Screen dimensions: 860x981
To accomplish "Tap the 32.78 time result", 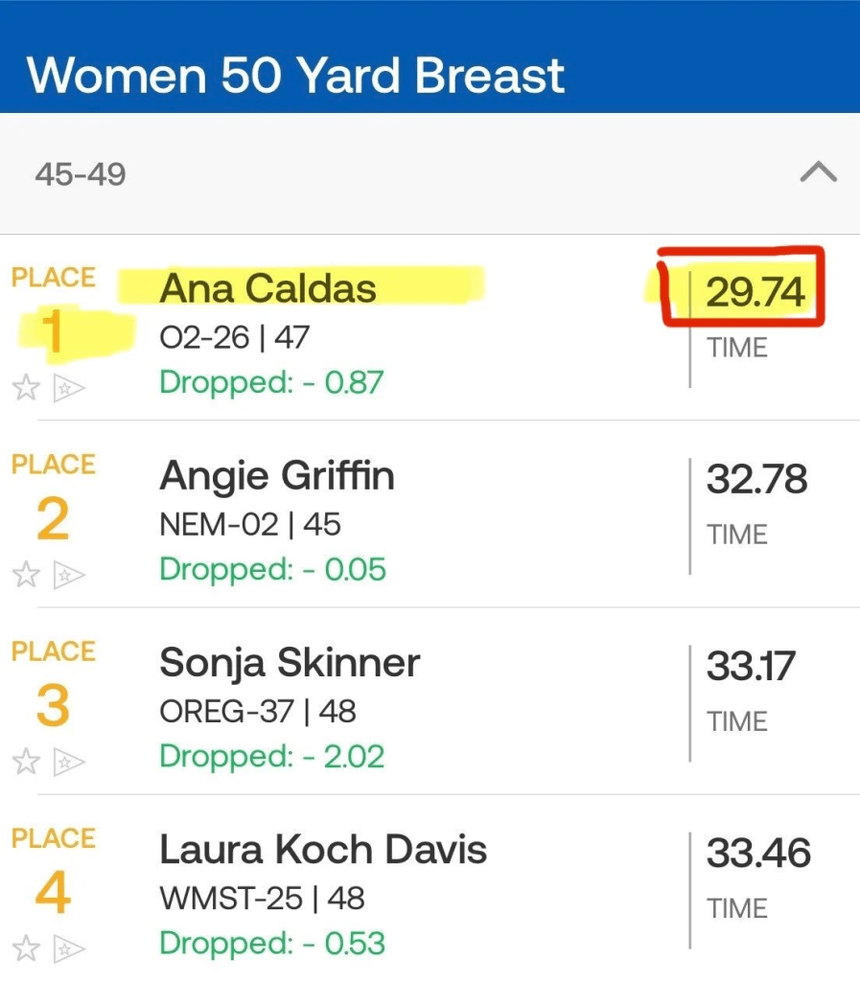I will tap(757, 479).
